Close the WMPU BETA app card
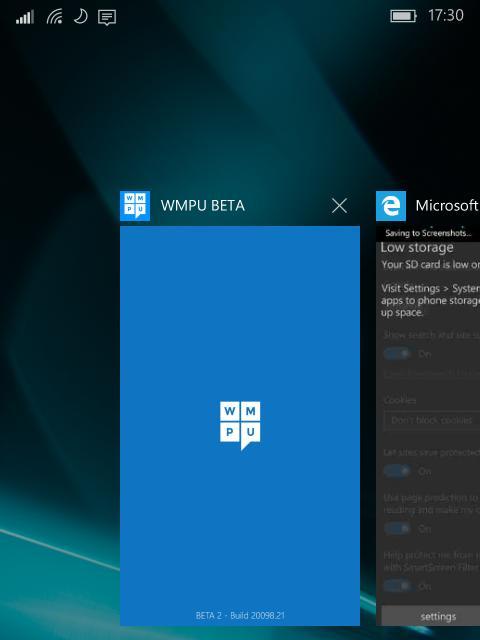480x640 pixels. [339, 206]
